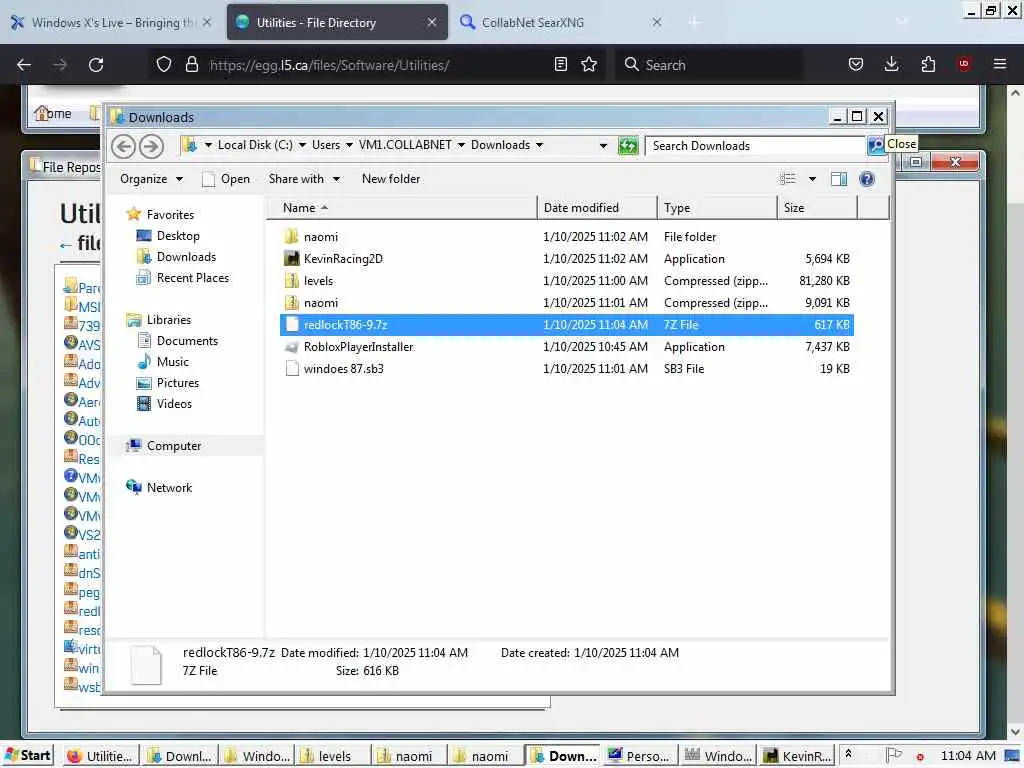This screenshot has width=1024, height=768.
Task: Click the tracking protection shield icon
Action: coord(164,65)
